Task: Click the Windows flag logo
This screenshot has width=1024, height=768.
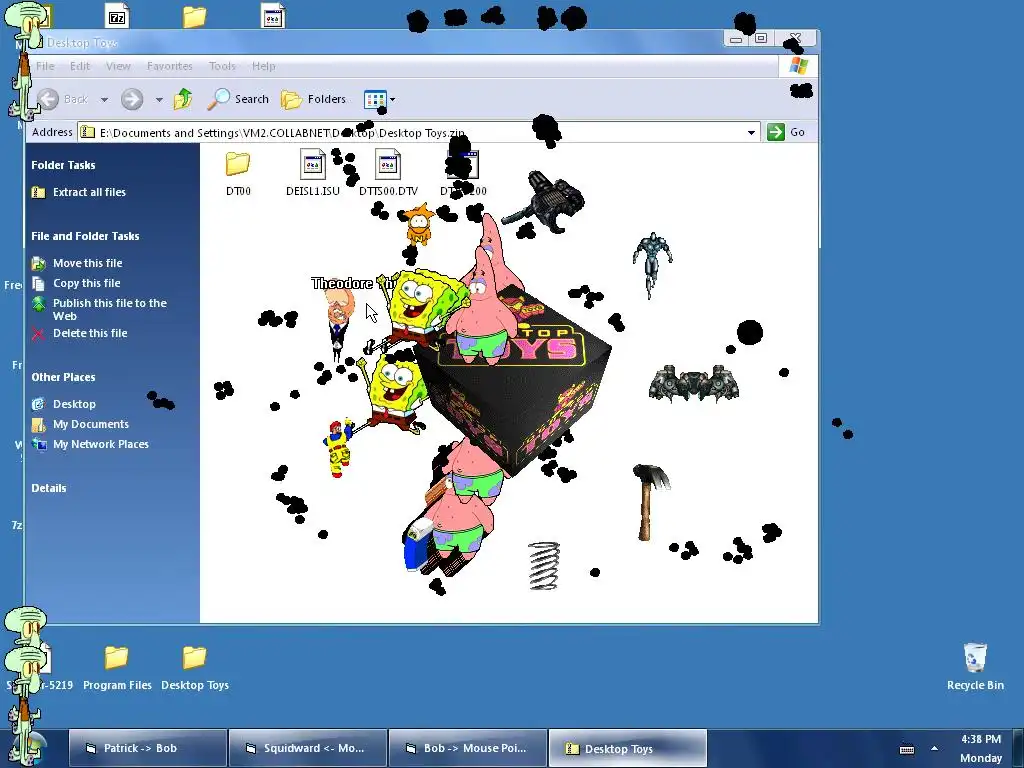Action: point(798,66)
